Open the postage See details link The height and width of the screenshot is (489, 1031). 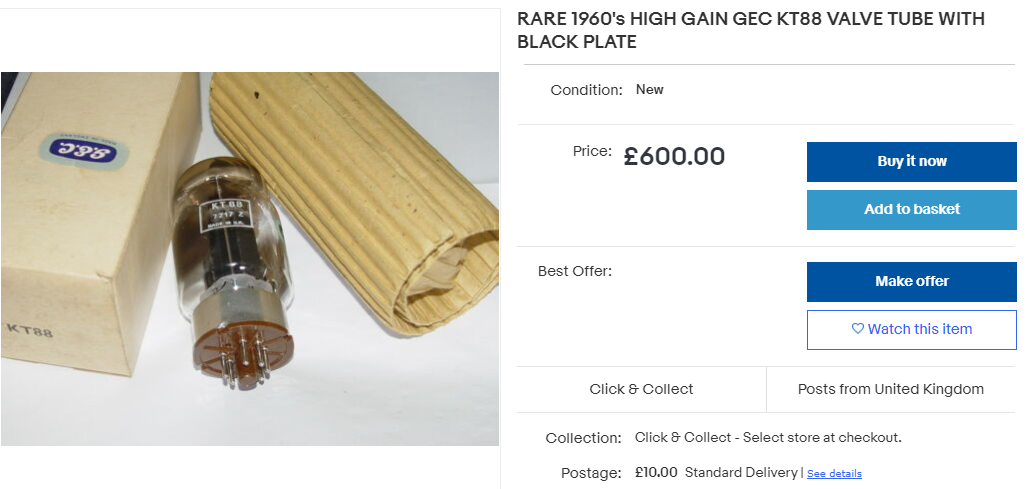coord(834,473)
